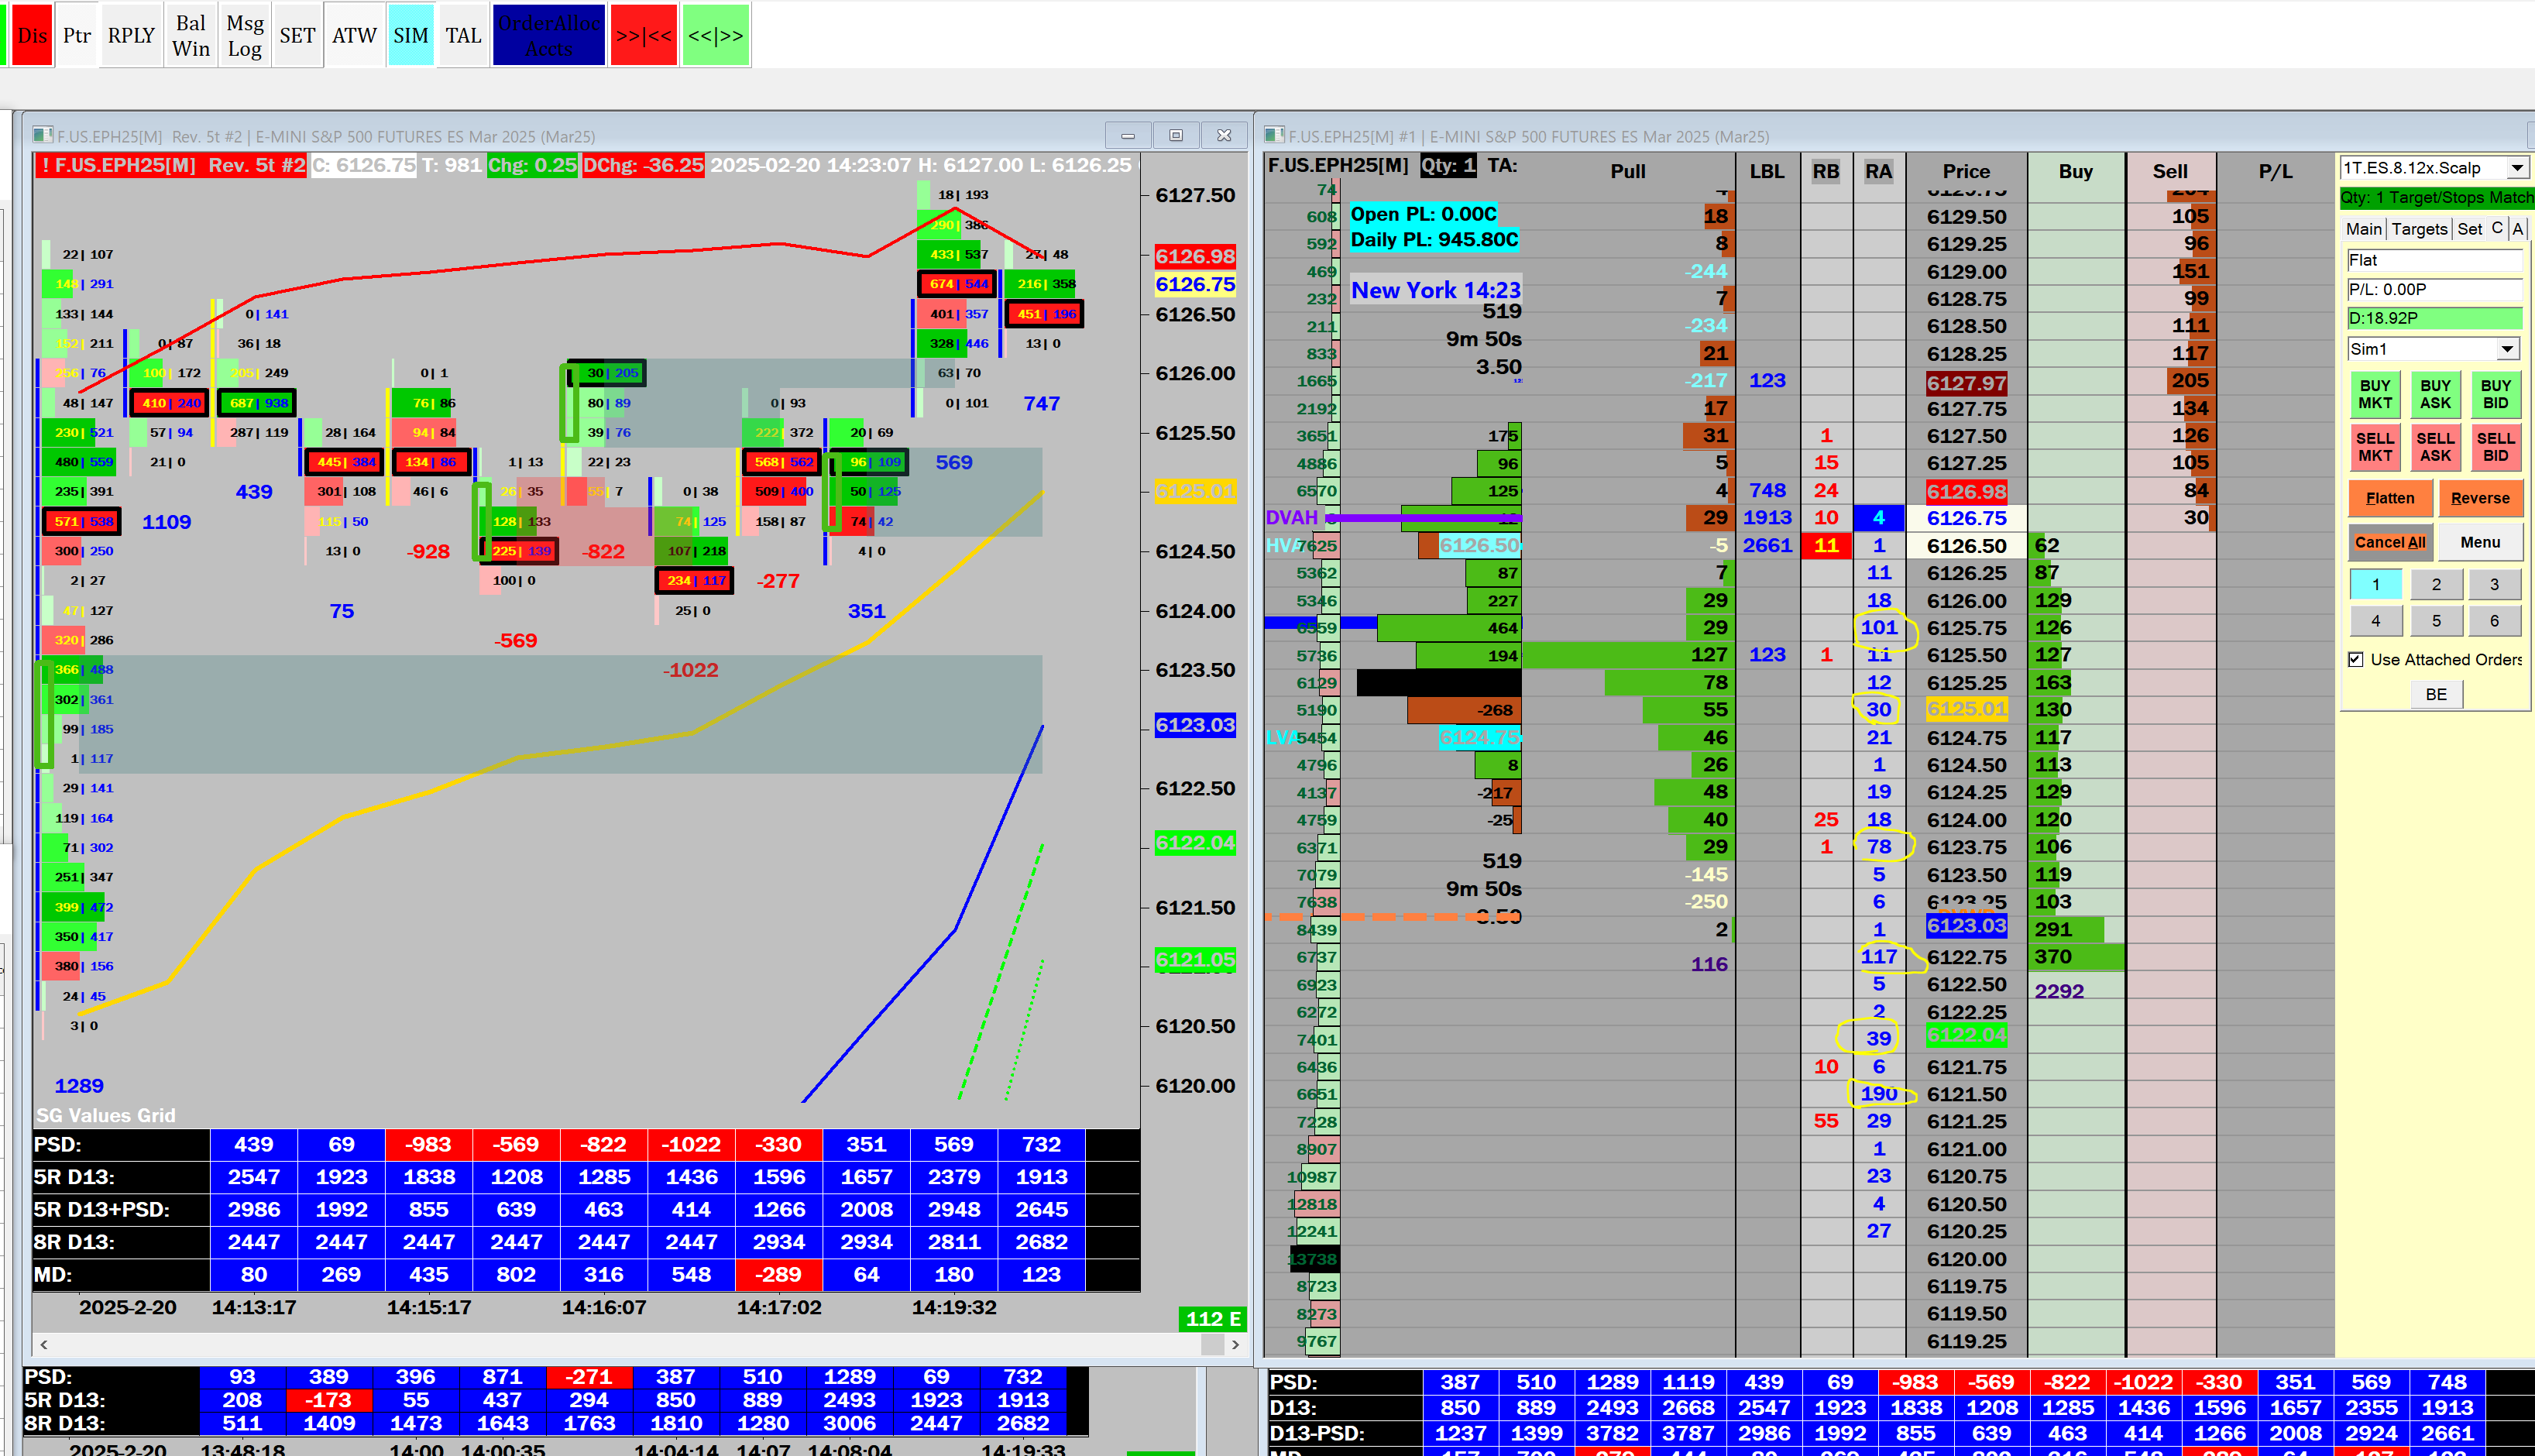The height and width of the screenshot is (1456, 2535).
Task: Click the Buy column header
Action: (x=2075, y=171)
